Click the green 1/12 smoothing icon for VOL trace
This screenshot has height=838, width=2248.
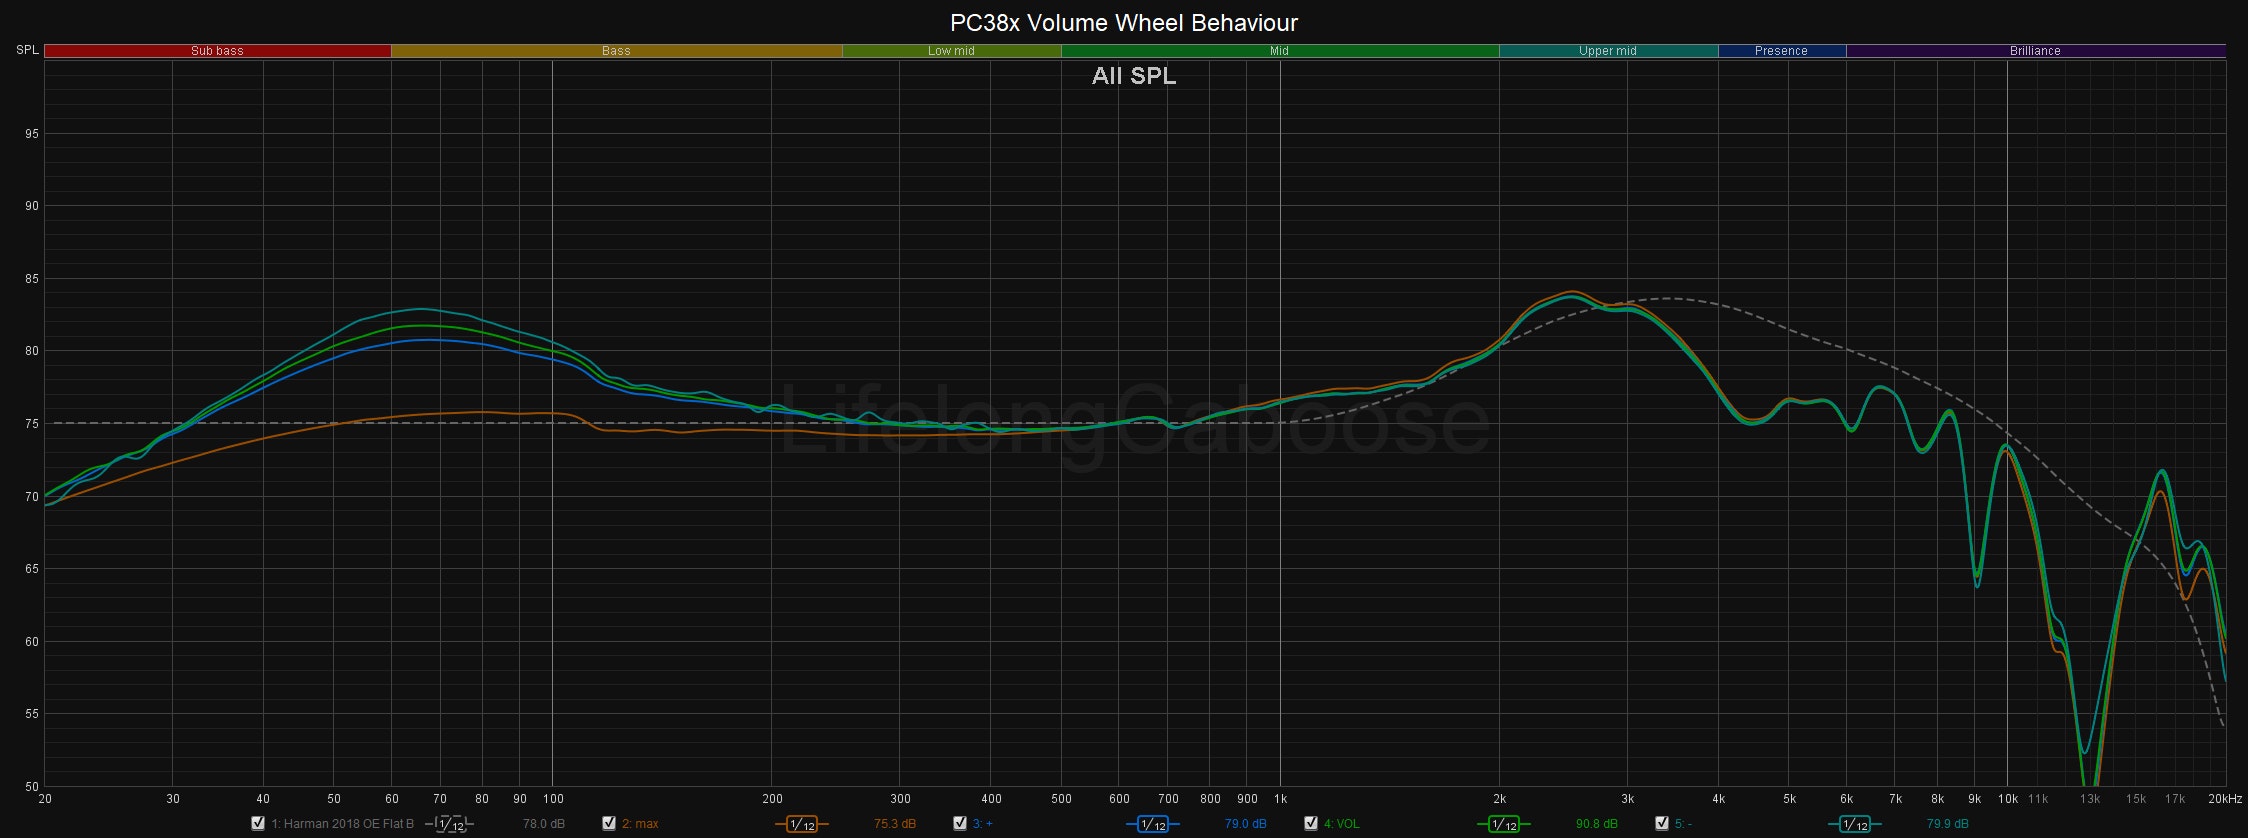tap(1503, 824)
